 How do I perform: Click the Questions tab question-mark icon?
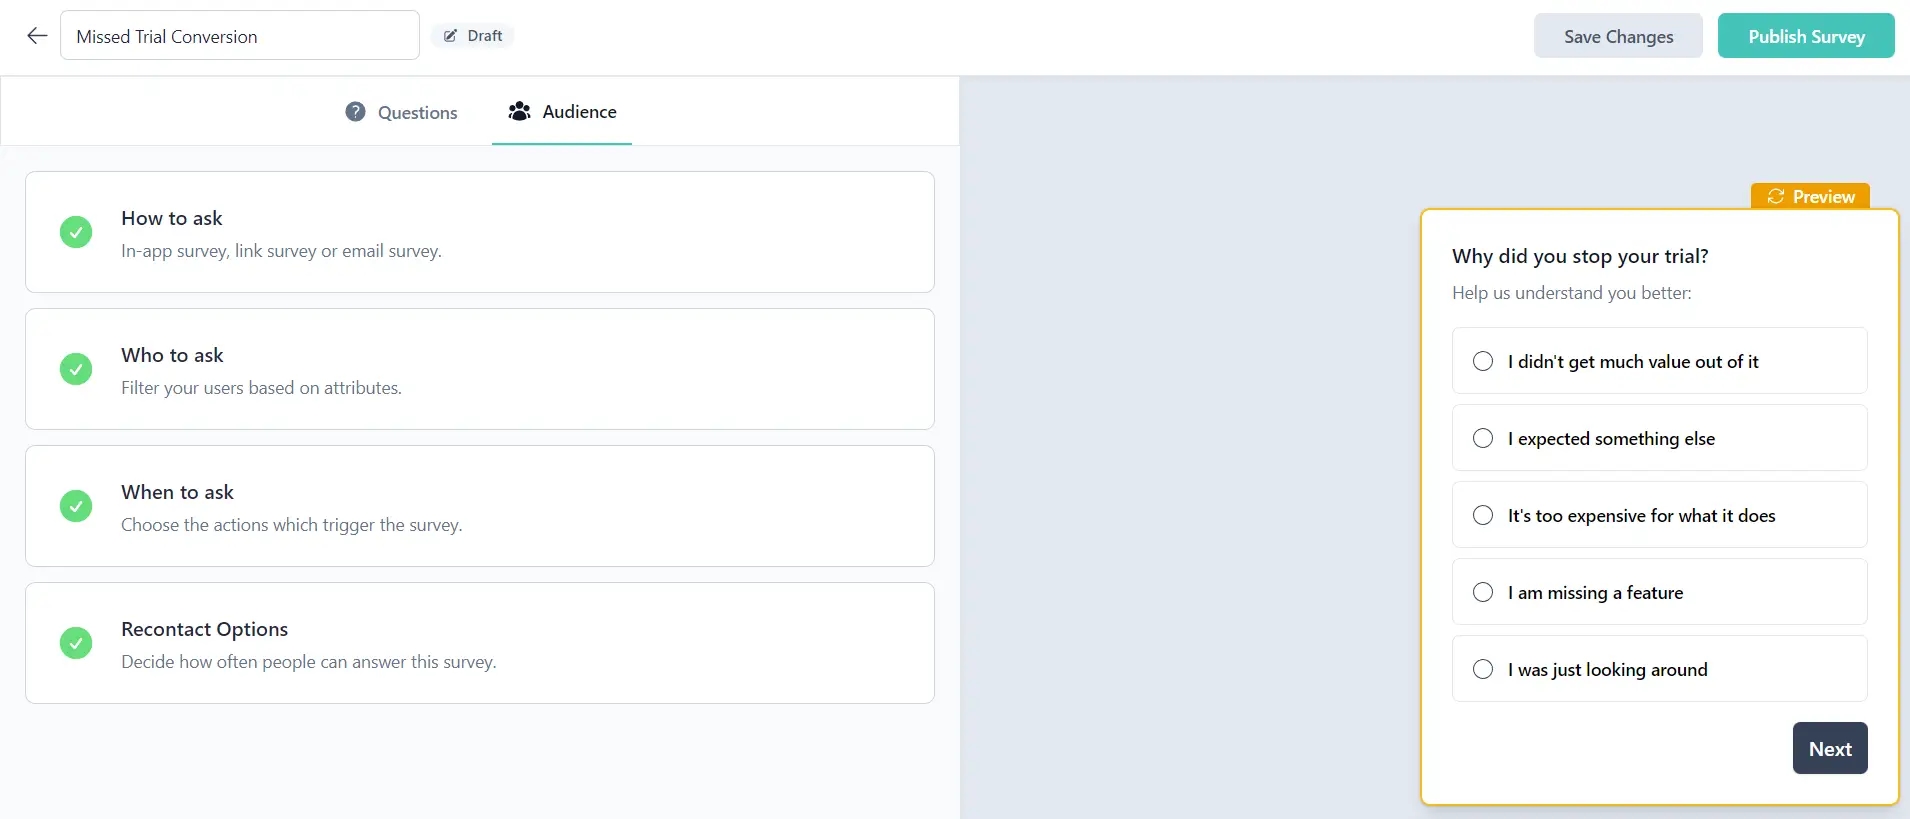tap(355, 112)
